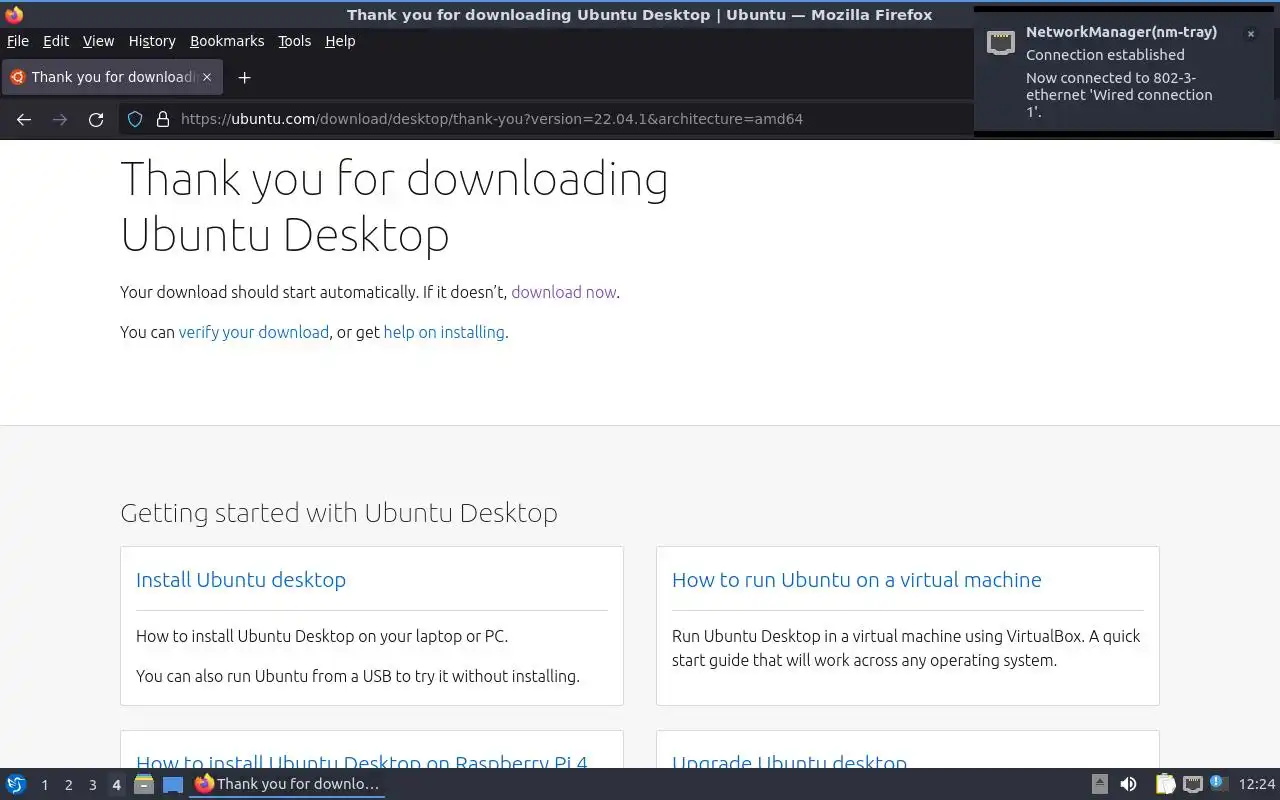Click the Firefox window entry in the taskbar
The width and height of the screenshot is (1280, 800).
[x=287, y=785]
